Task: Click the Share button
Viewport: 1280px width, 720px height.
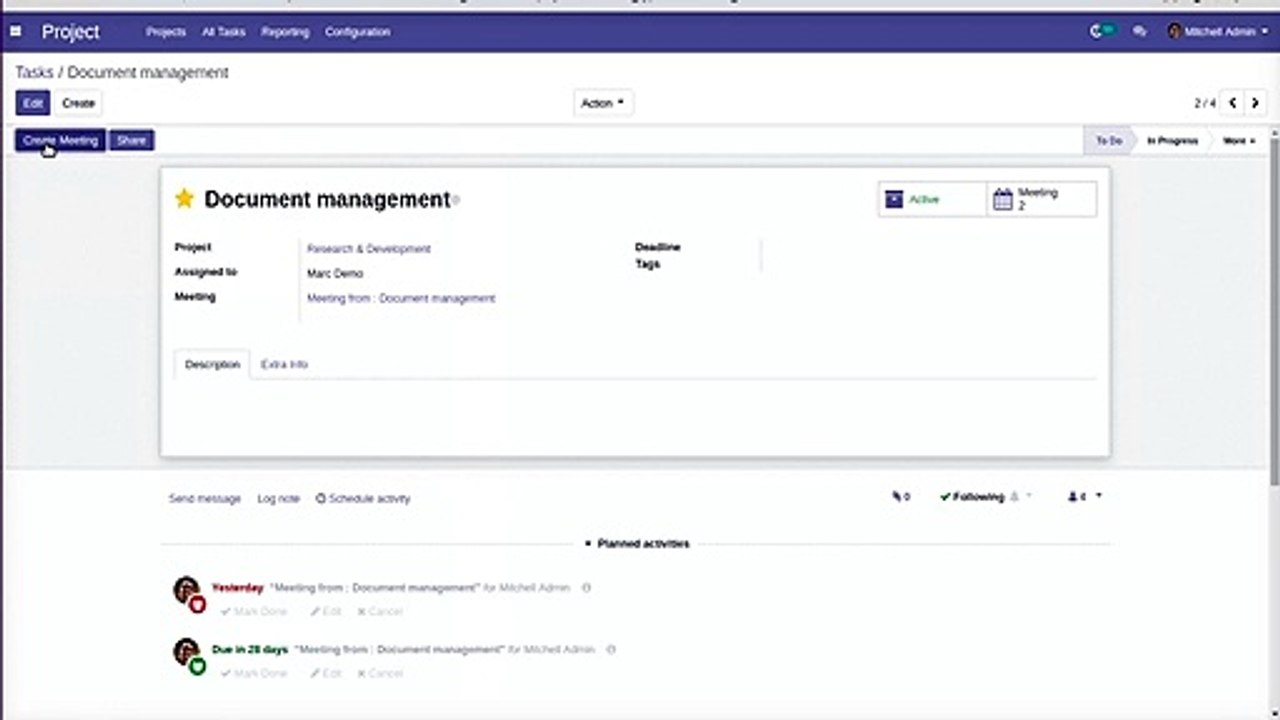Action: [x=131, y=141]
